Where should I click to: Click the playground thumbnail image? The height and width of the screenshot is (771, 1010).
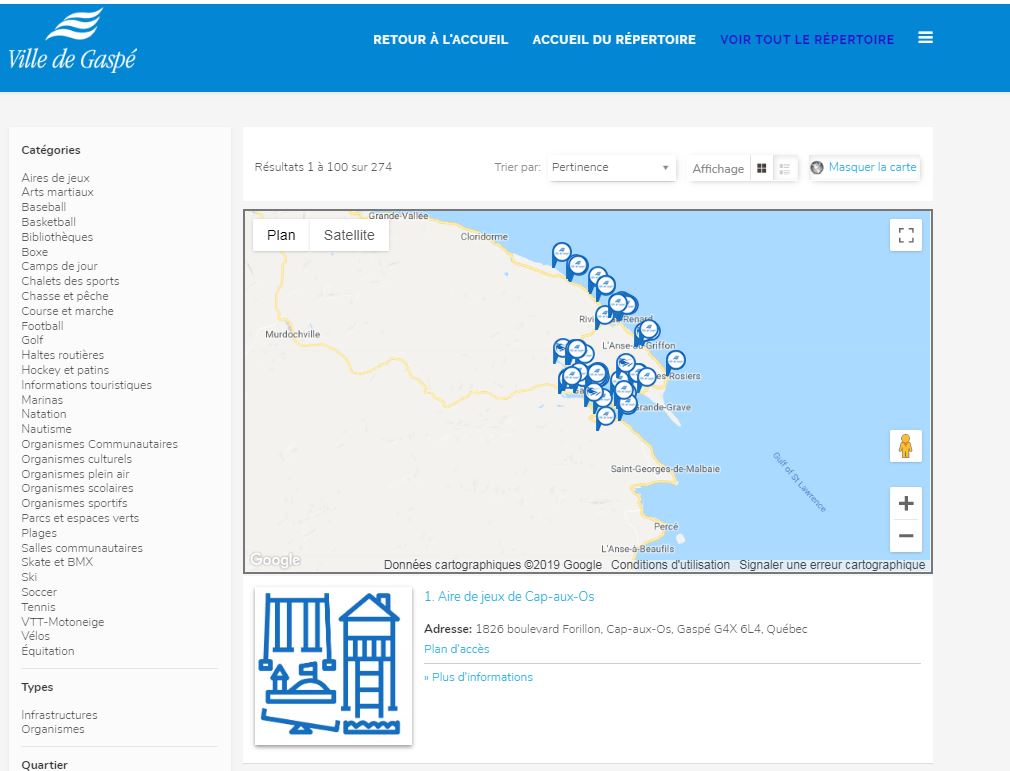[334, 666]
